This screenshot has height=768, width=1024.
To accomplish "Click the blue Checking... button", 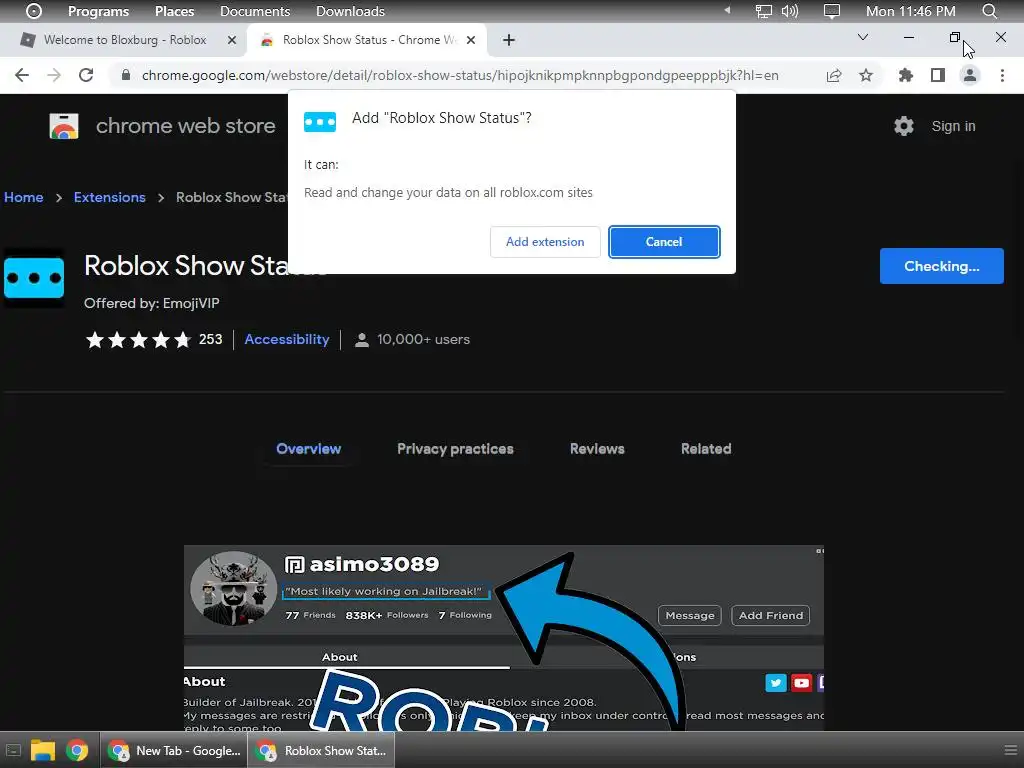I will tap(941, 266).
